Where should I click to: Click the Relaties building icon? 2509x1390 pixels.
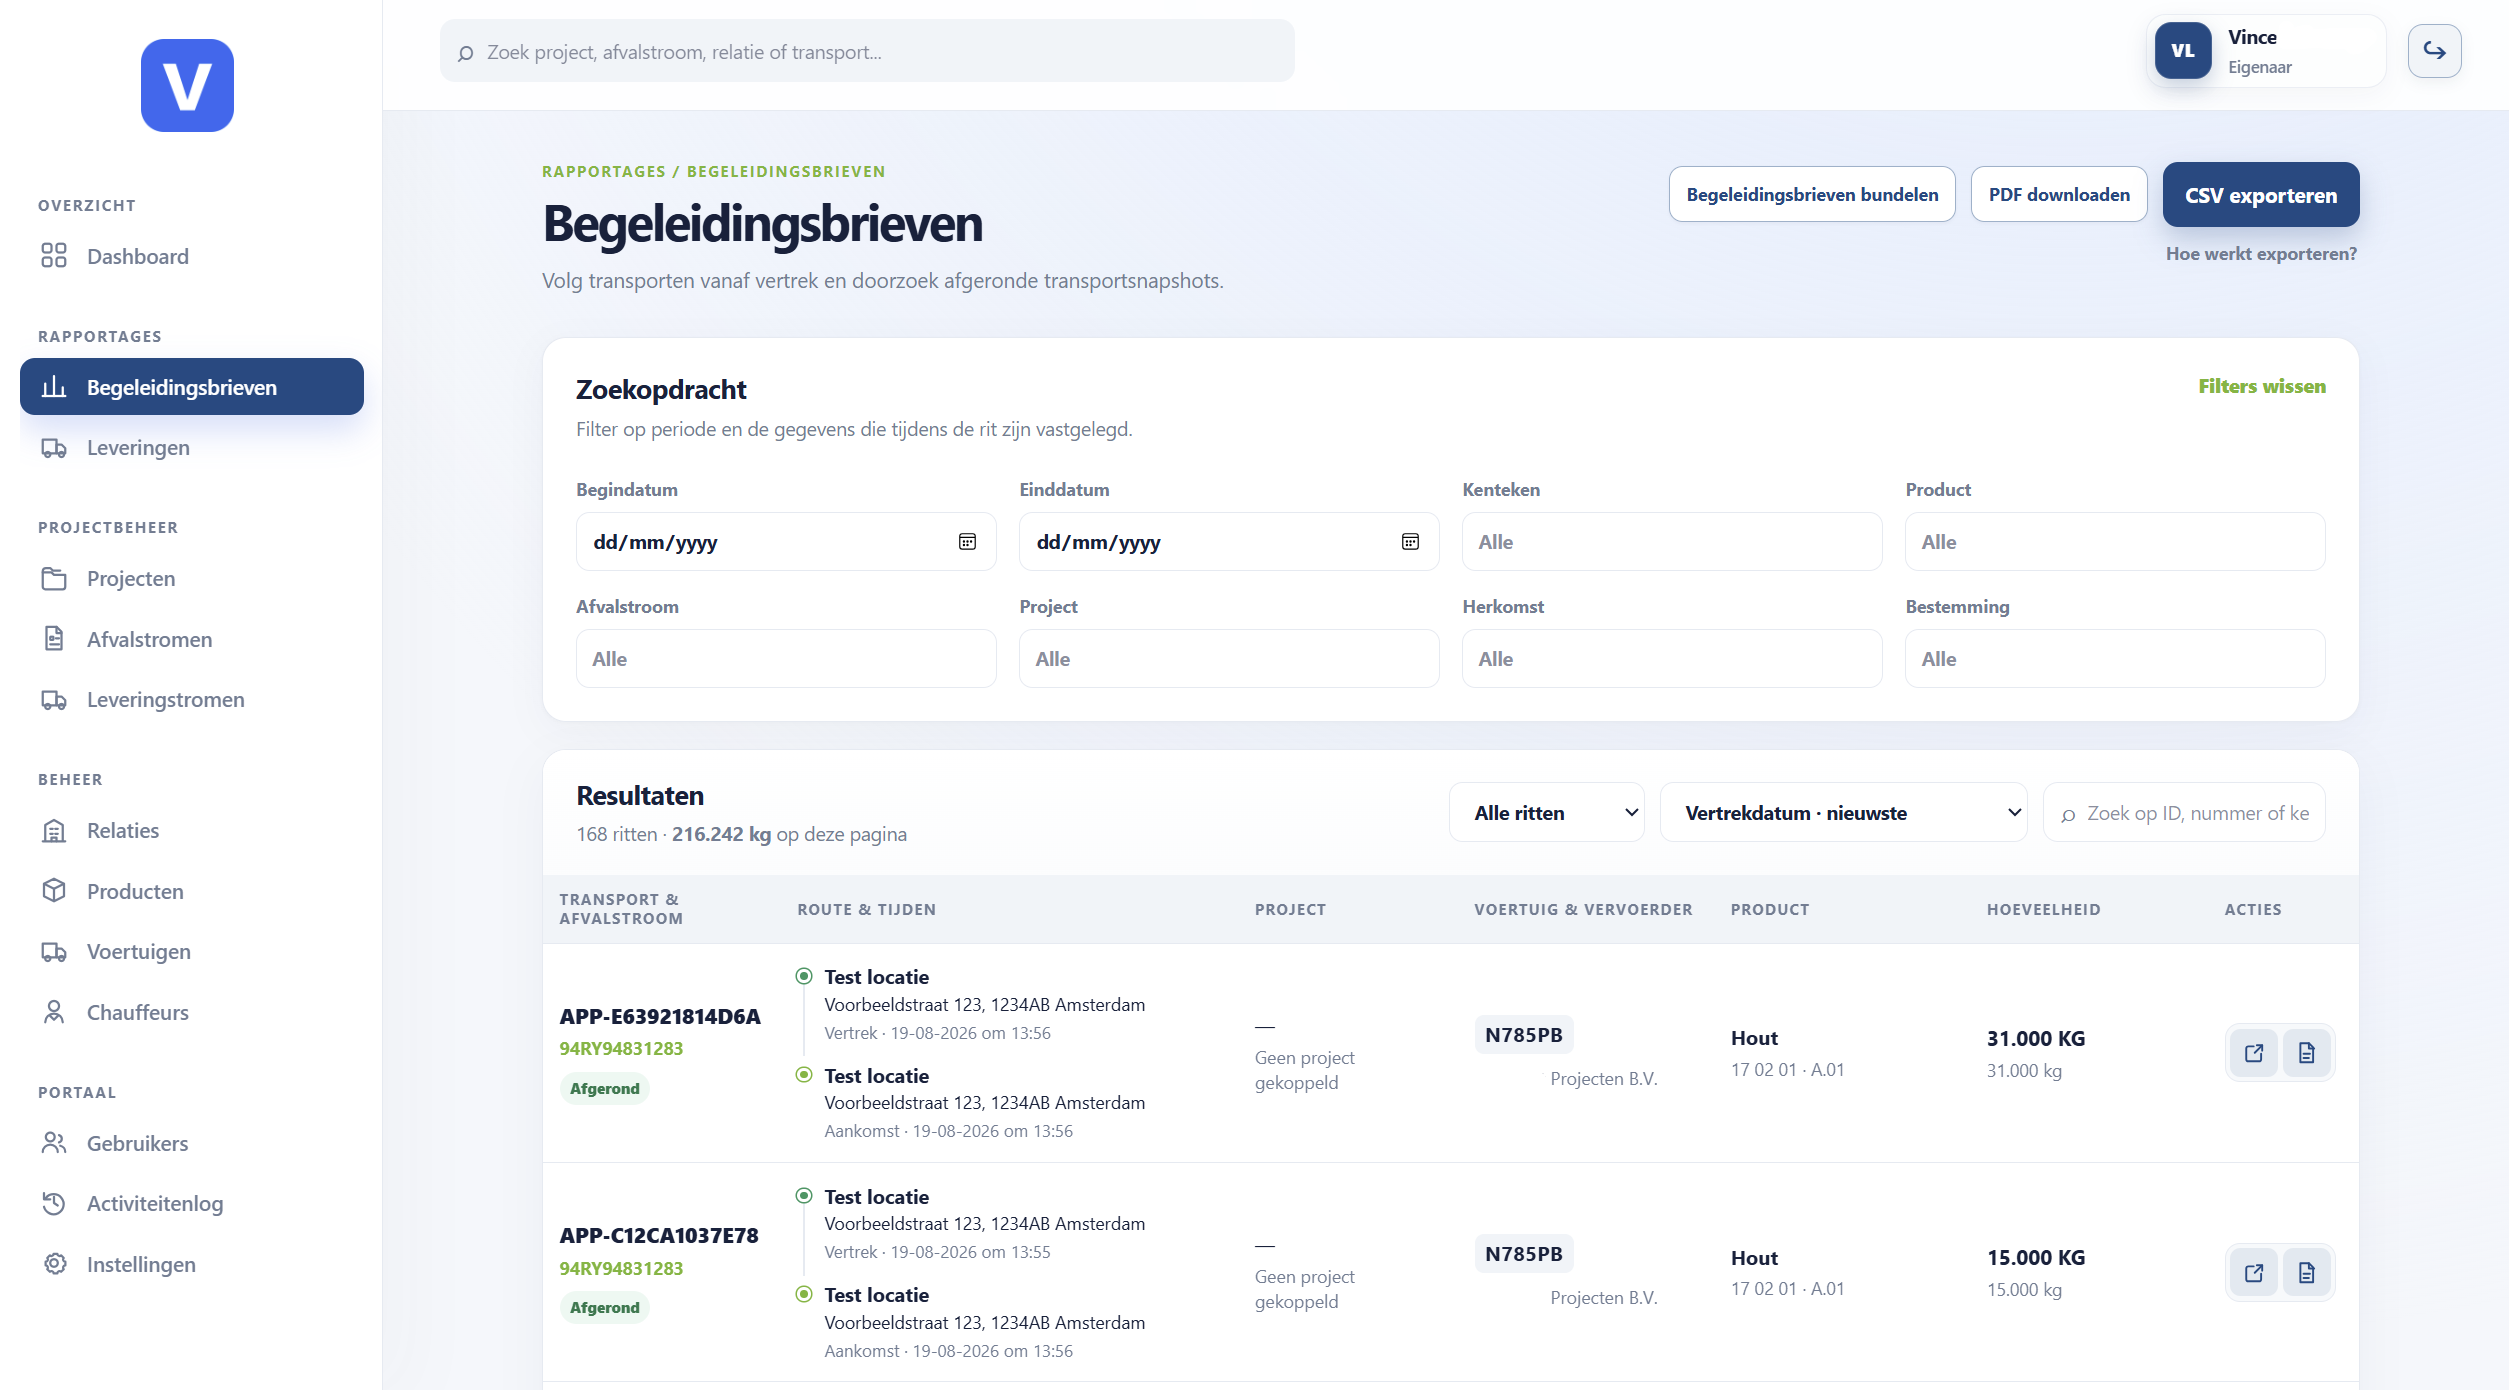tap(54, 831)
